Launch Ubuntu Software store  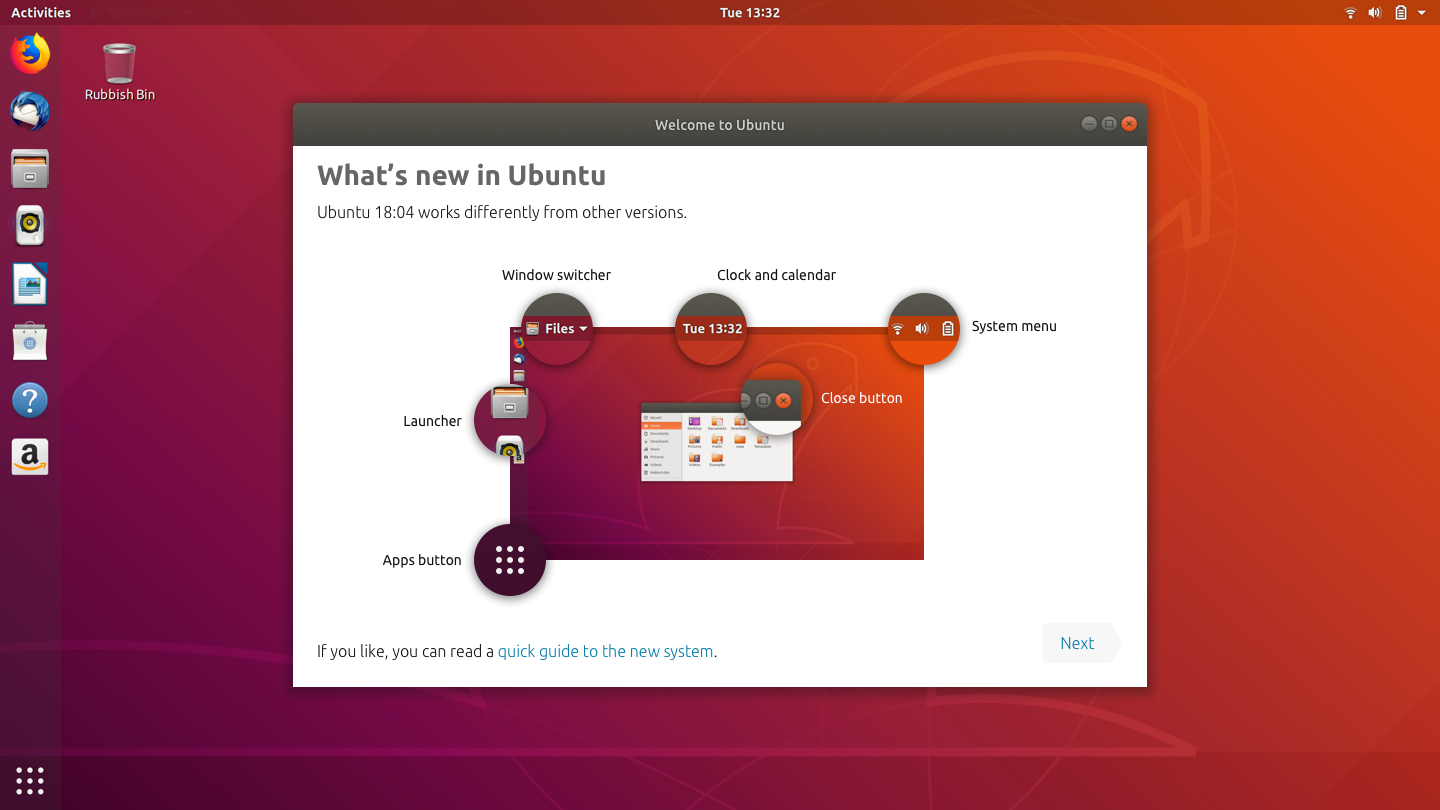(30, 341)
